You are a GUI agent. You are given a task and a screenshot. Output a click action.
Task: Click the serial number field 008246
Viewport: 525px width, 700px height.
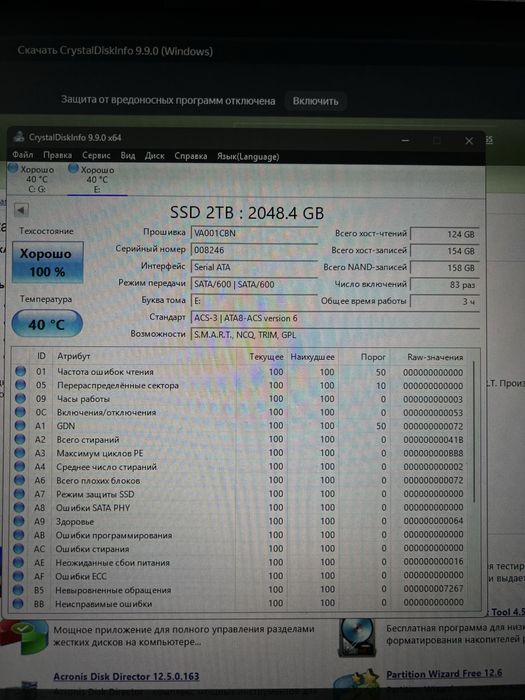pos(254,250)
